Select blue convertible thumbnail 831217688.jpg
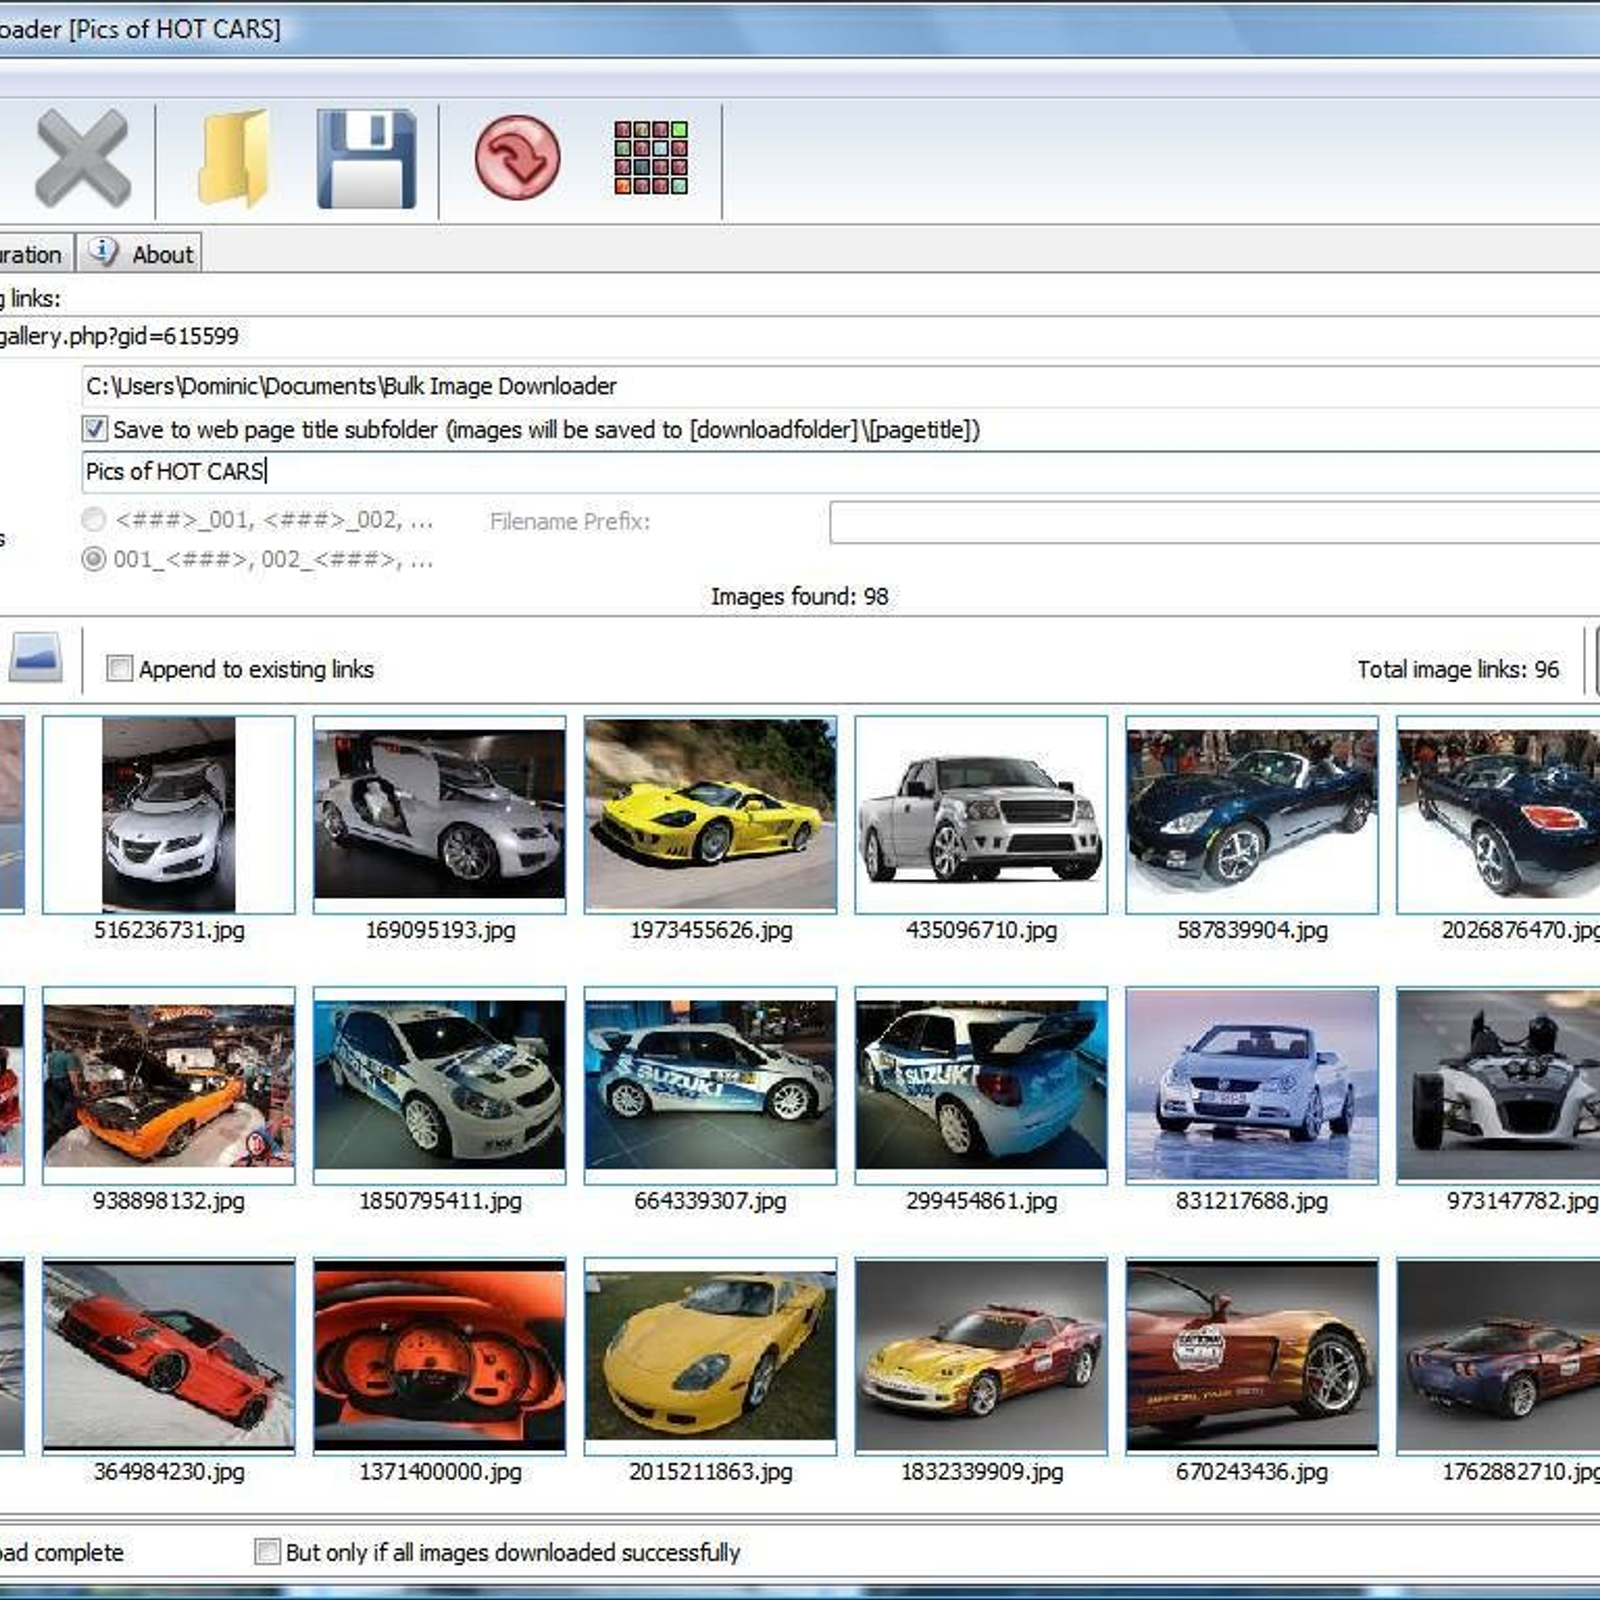This screenshot has height=1600, width=1600. pyautogui.click(x=1252, y=1085)
